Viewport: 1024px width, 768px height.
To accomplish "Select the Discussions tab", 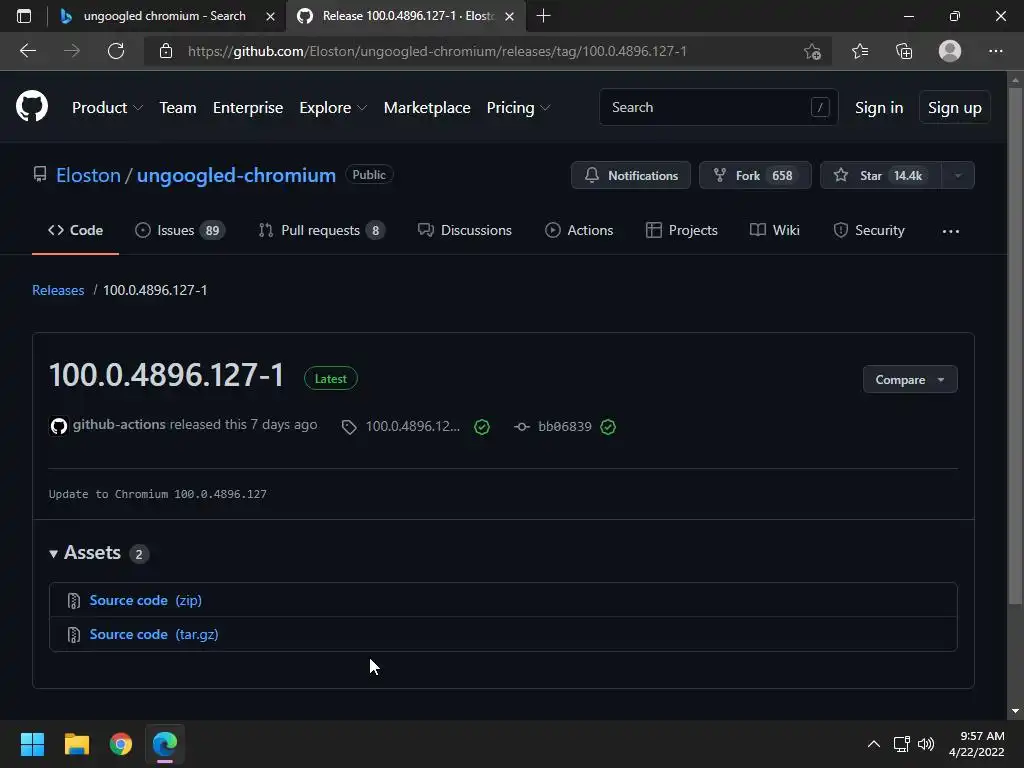I will pyautogui.click(x=465, y=231).
